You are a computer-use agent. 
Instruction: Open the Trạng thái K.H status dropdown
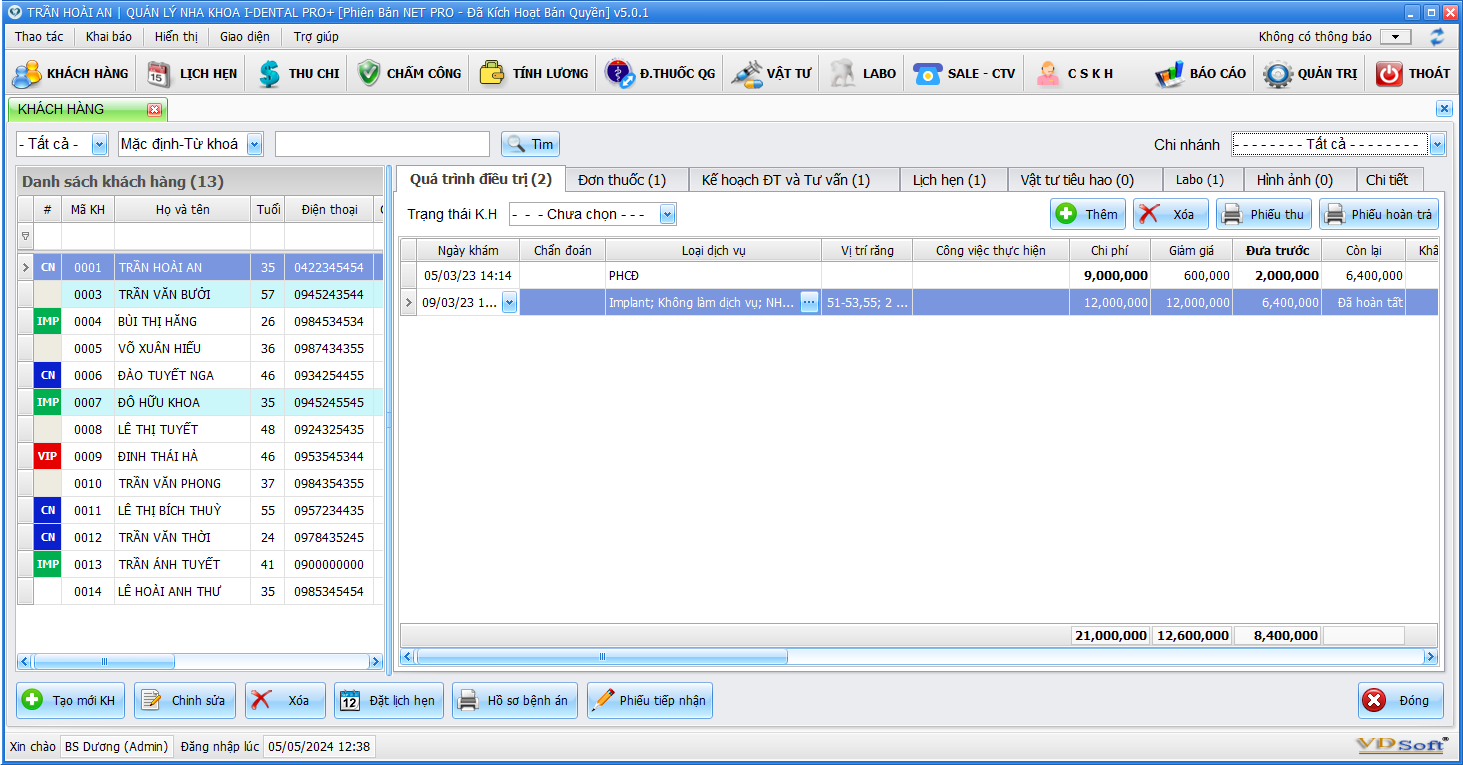point(668,214)
